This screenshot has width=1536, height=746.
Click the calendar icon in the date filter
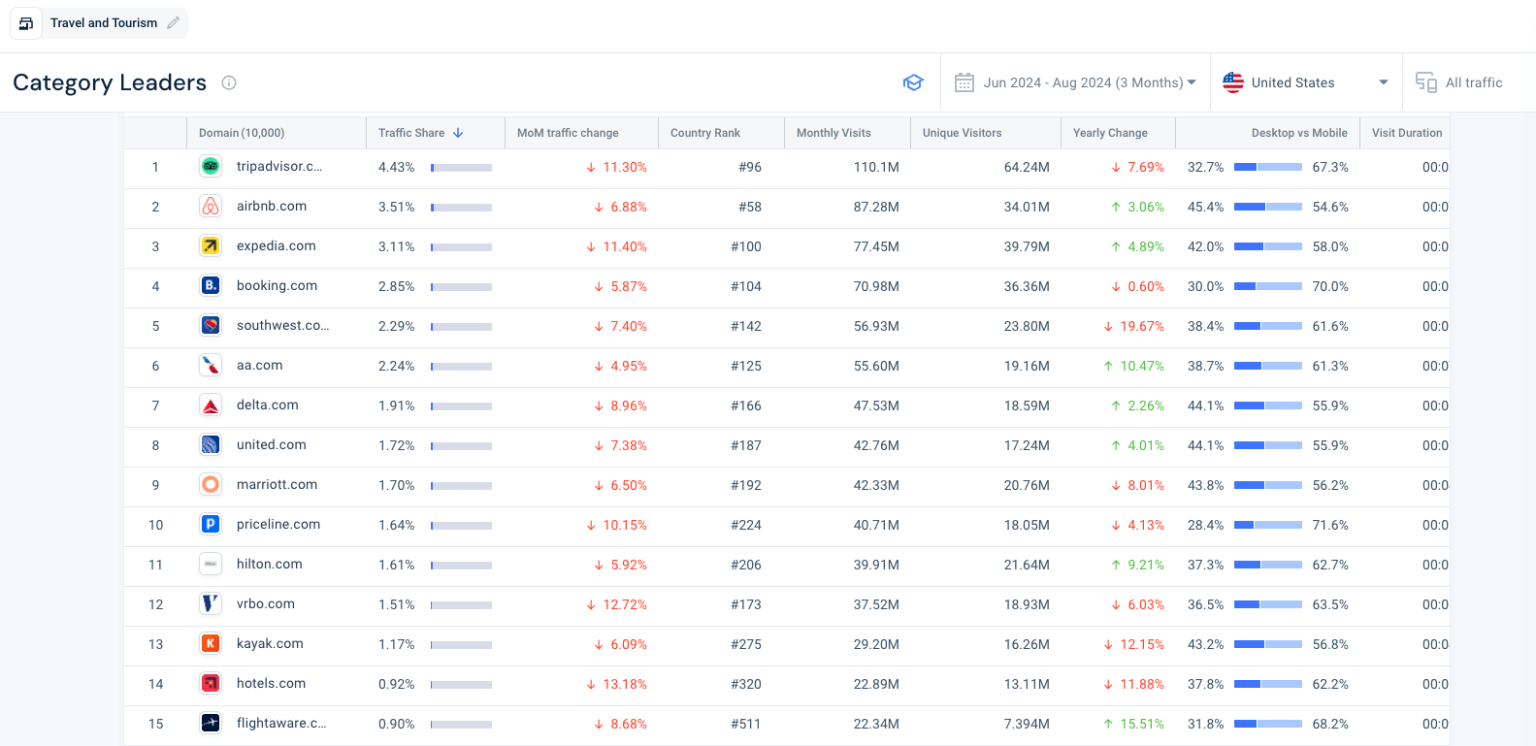click(x=964, y=82)
